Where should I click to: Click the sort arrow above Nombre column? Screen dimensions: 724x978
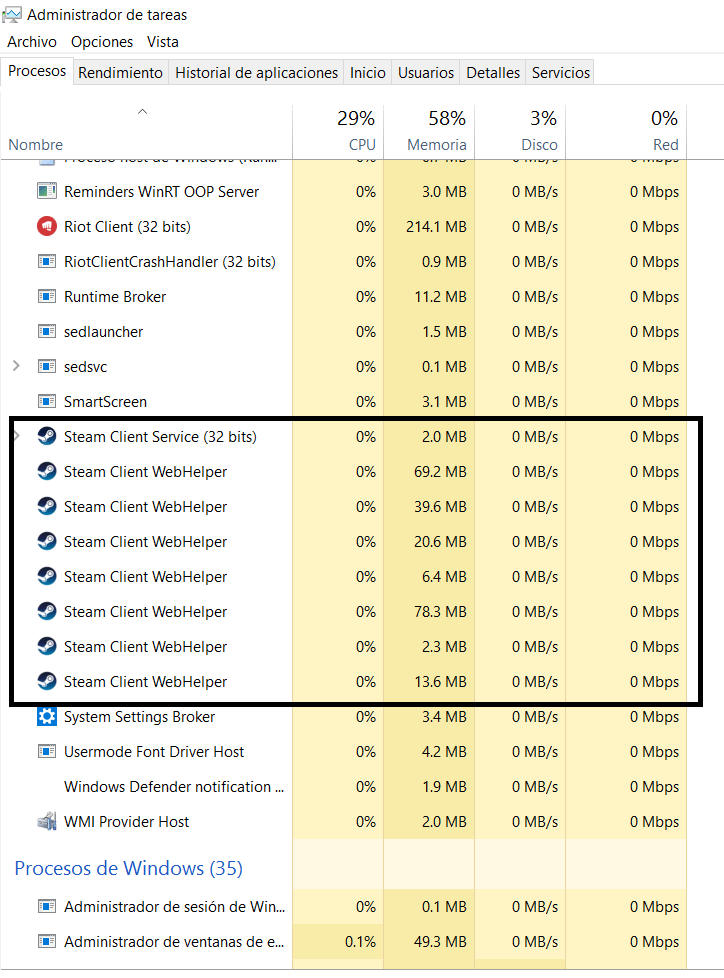pyautogui.click(x=142, y=112)
